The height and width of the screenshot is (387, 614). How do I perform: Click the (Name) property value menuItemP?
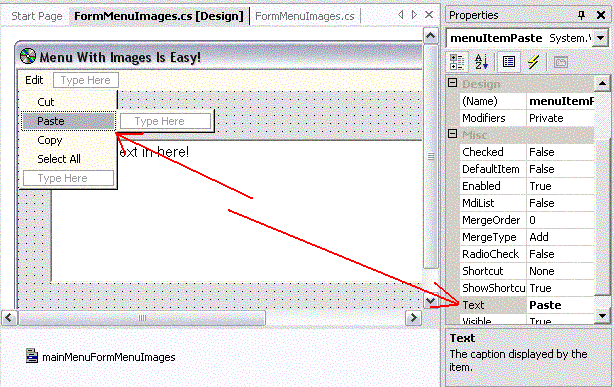(561, 101)
